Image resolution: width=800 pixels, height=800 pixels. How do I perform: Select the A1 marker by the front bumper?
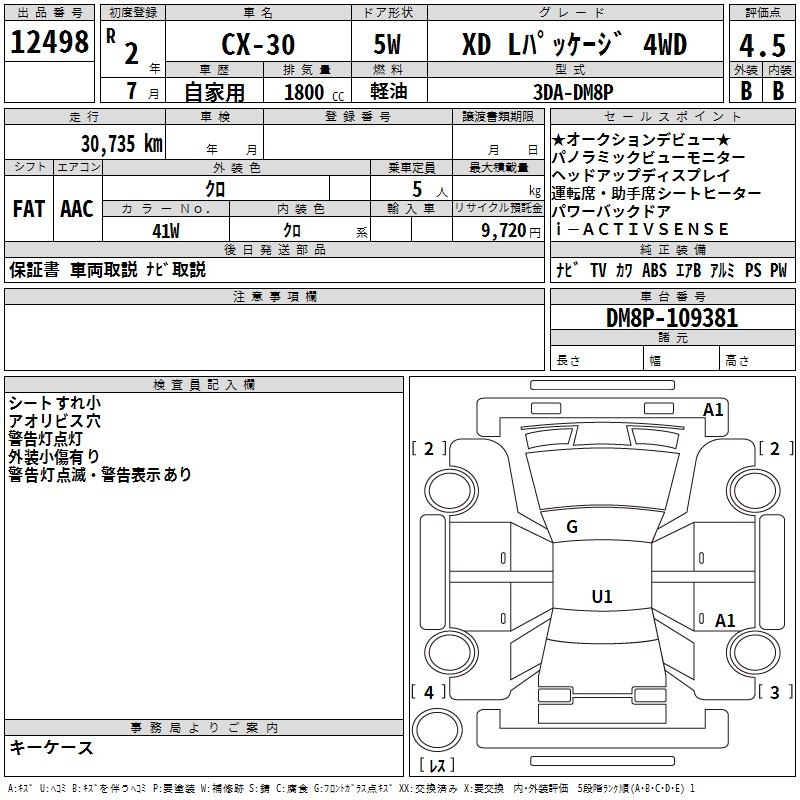(713, 409)
